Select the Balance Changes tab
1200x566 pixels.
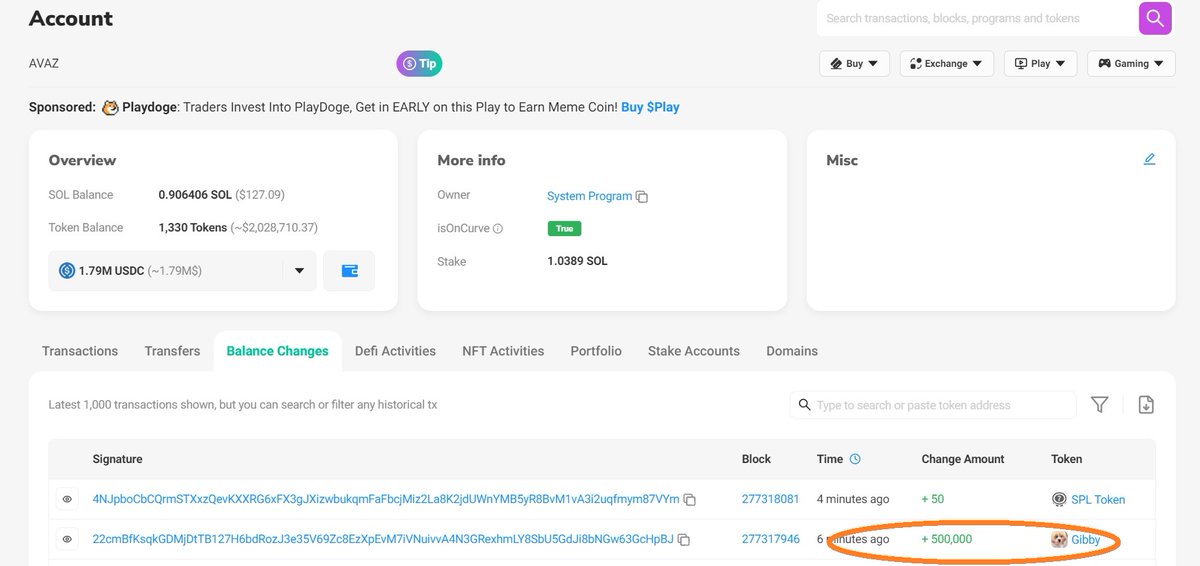pyautogui.click(x=277, y=351)
